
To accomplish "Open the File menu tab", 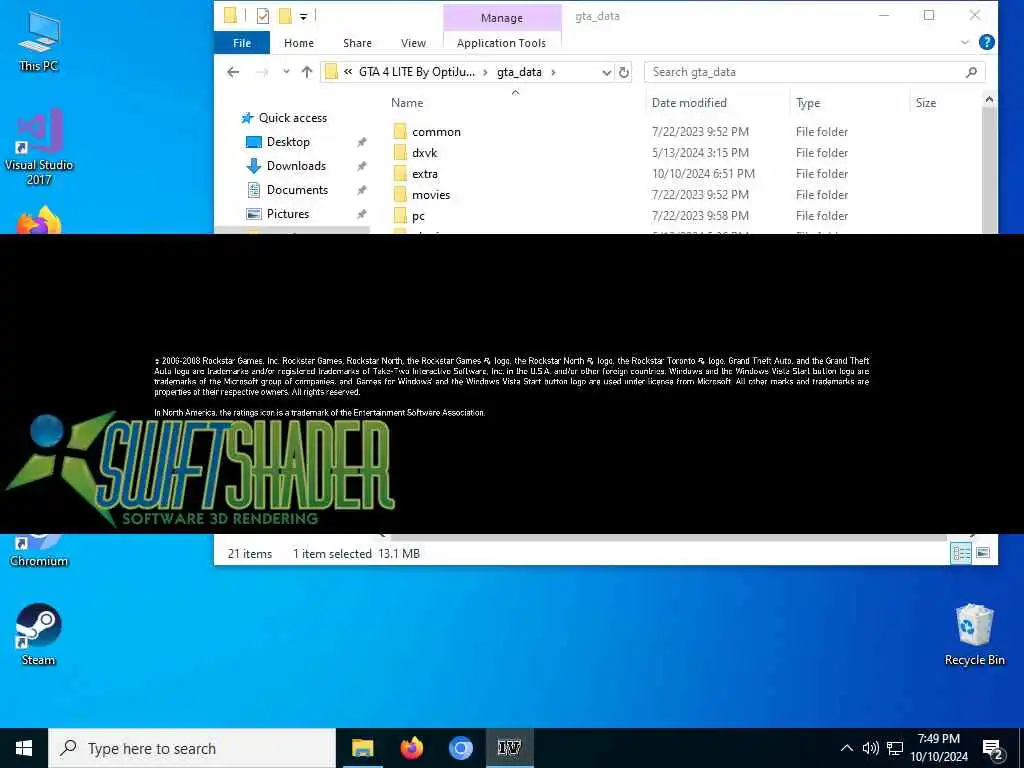I will coord(242,43).
